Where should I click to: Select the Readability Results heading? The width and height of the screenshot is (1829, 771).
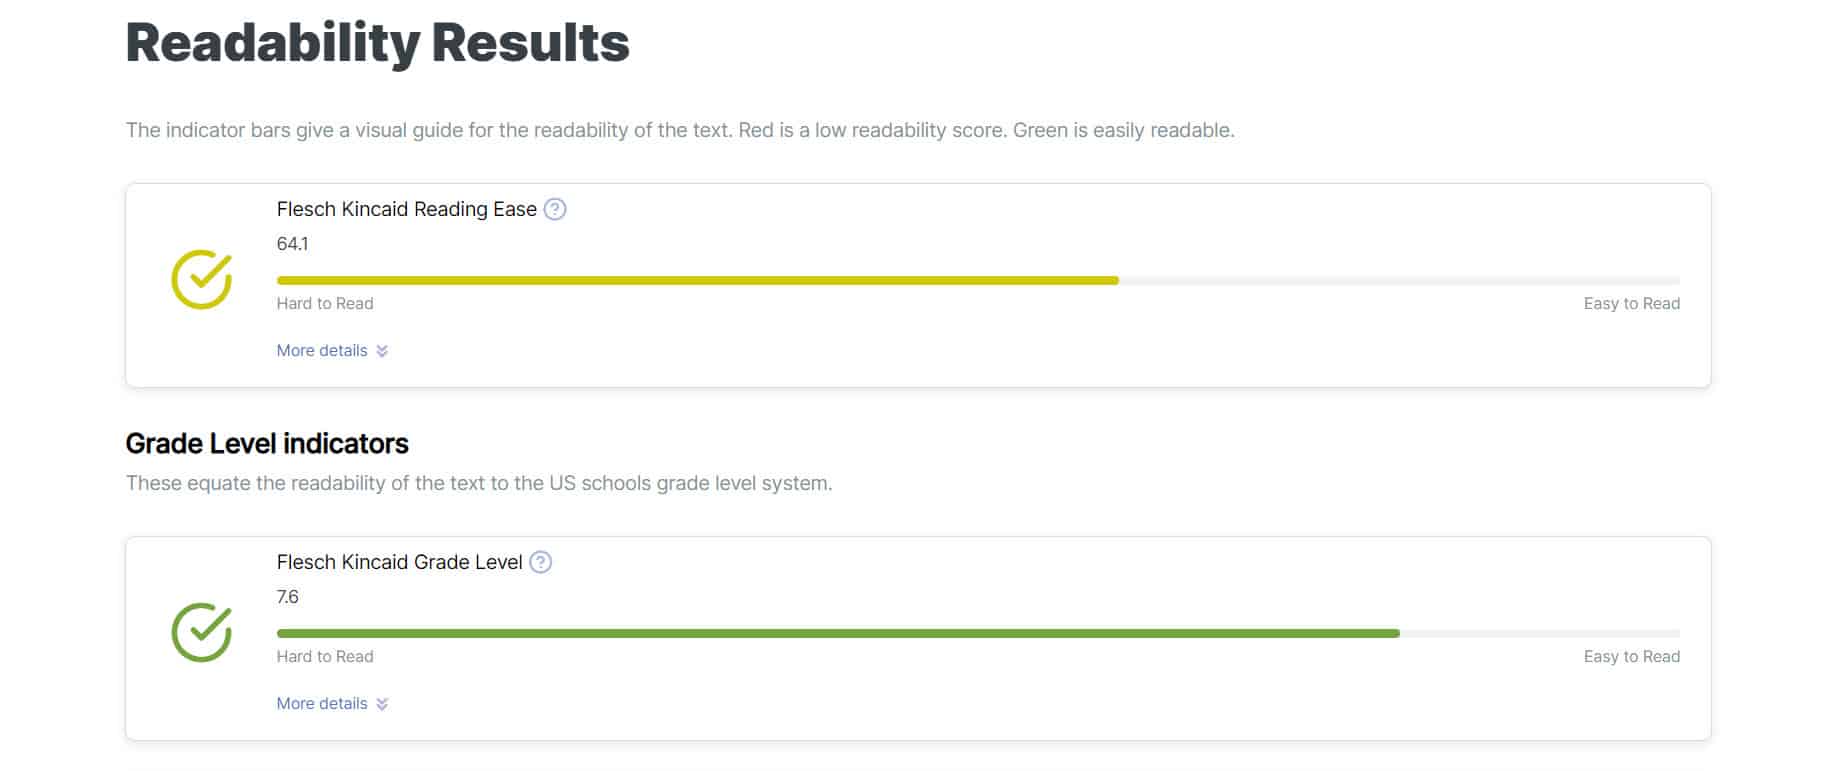[x=377, y=42]
